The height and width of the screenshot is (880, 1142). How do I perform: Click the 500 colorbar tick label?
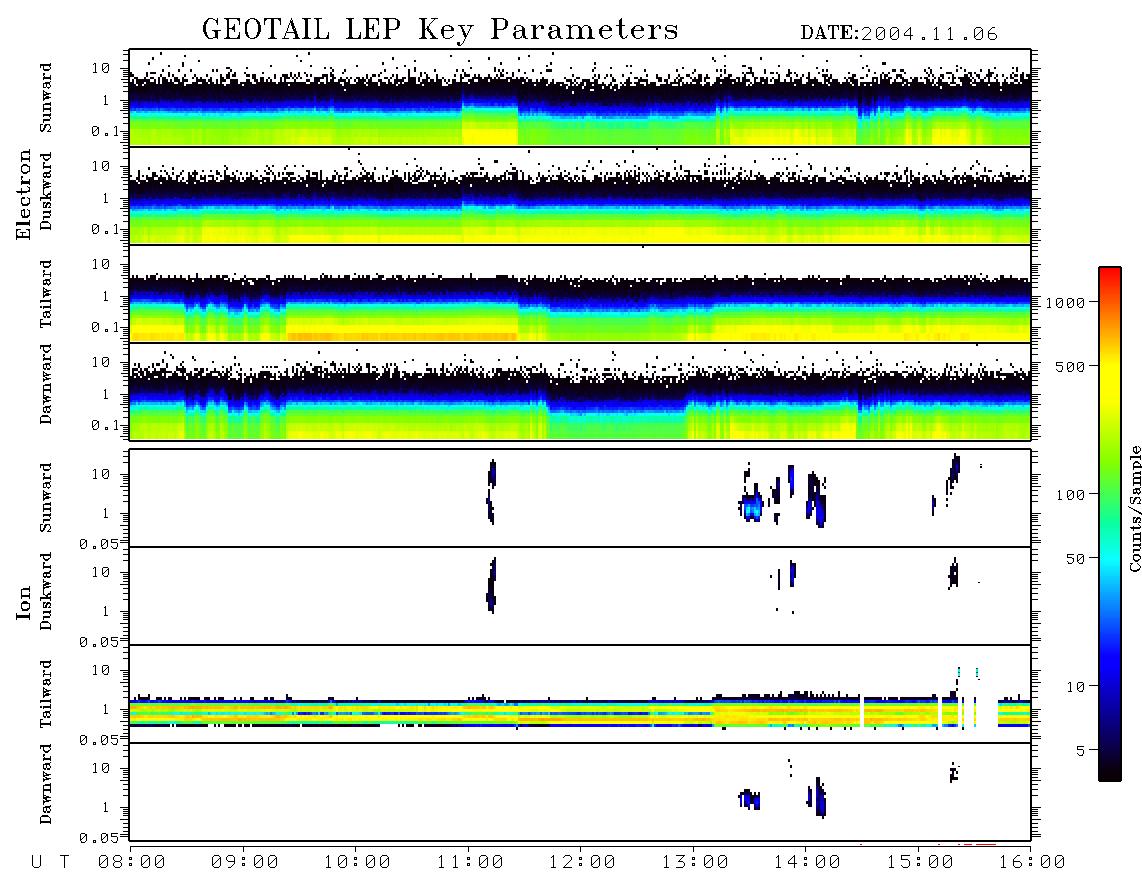tap(1070, 367)
